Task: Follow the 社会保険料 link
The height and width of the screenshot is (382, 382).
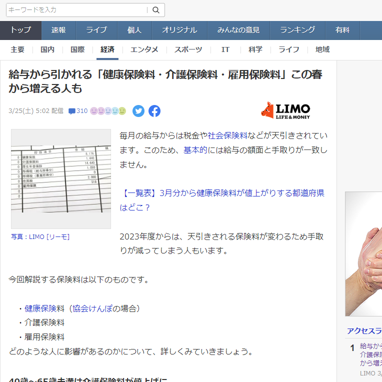Action: [228, 136]
